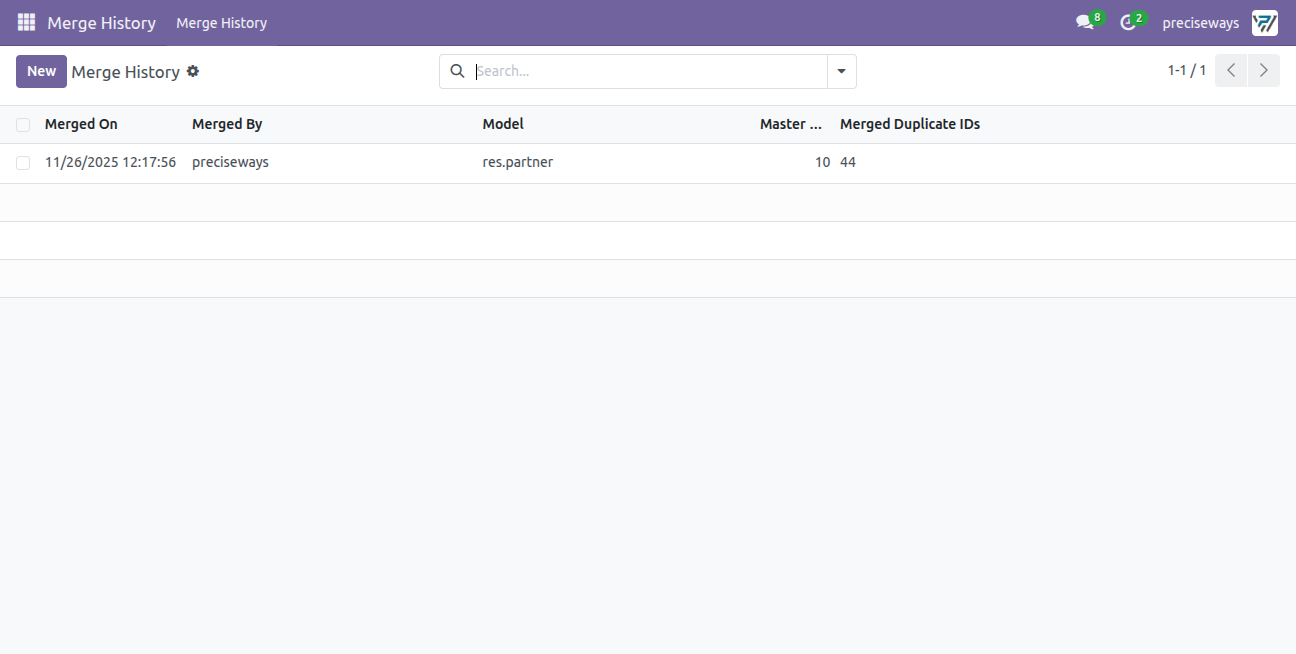Create a New merge history record

point(41,71)
